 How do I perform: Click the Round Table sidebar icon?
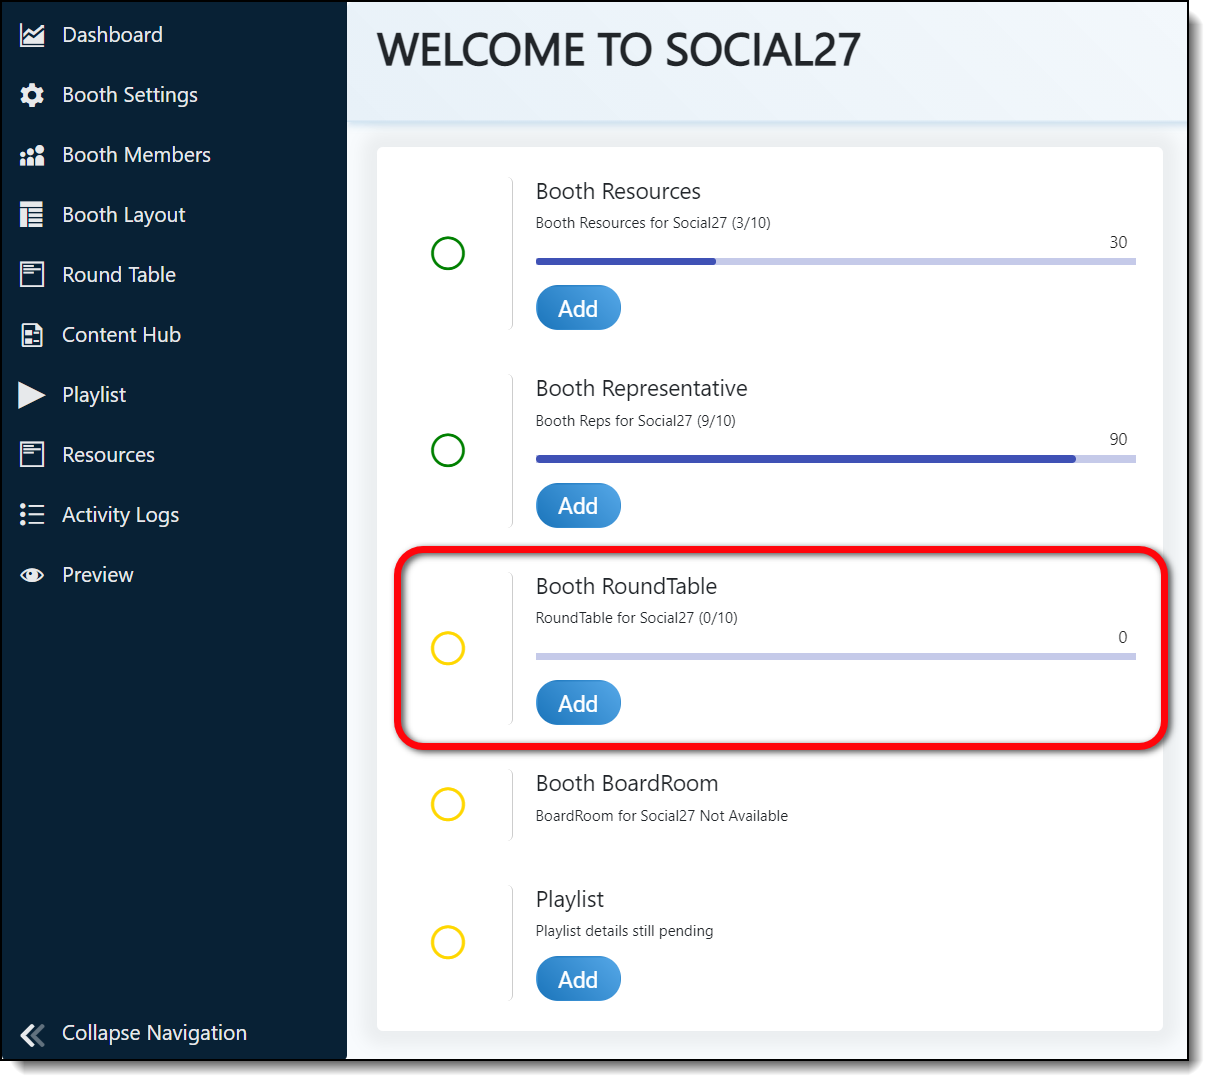[x=32, y=275]
